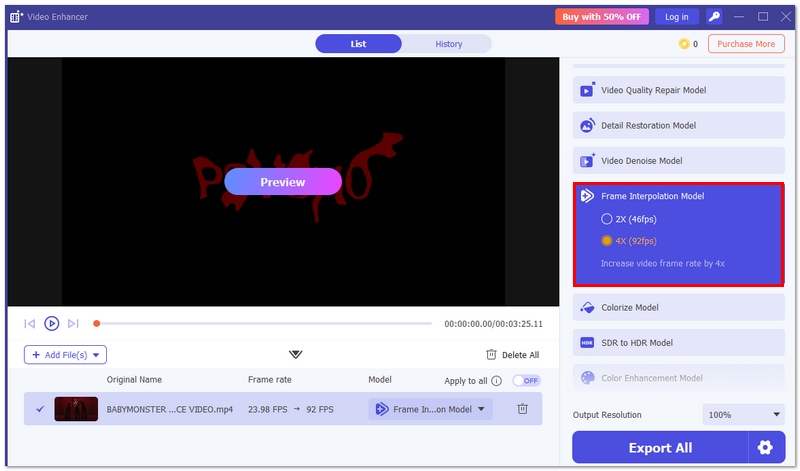Click the timecode 00:00:00.00/00:03:25.11
Screen dimensions: 800x471
[x=493, y=324]
